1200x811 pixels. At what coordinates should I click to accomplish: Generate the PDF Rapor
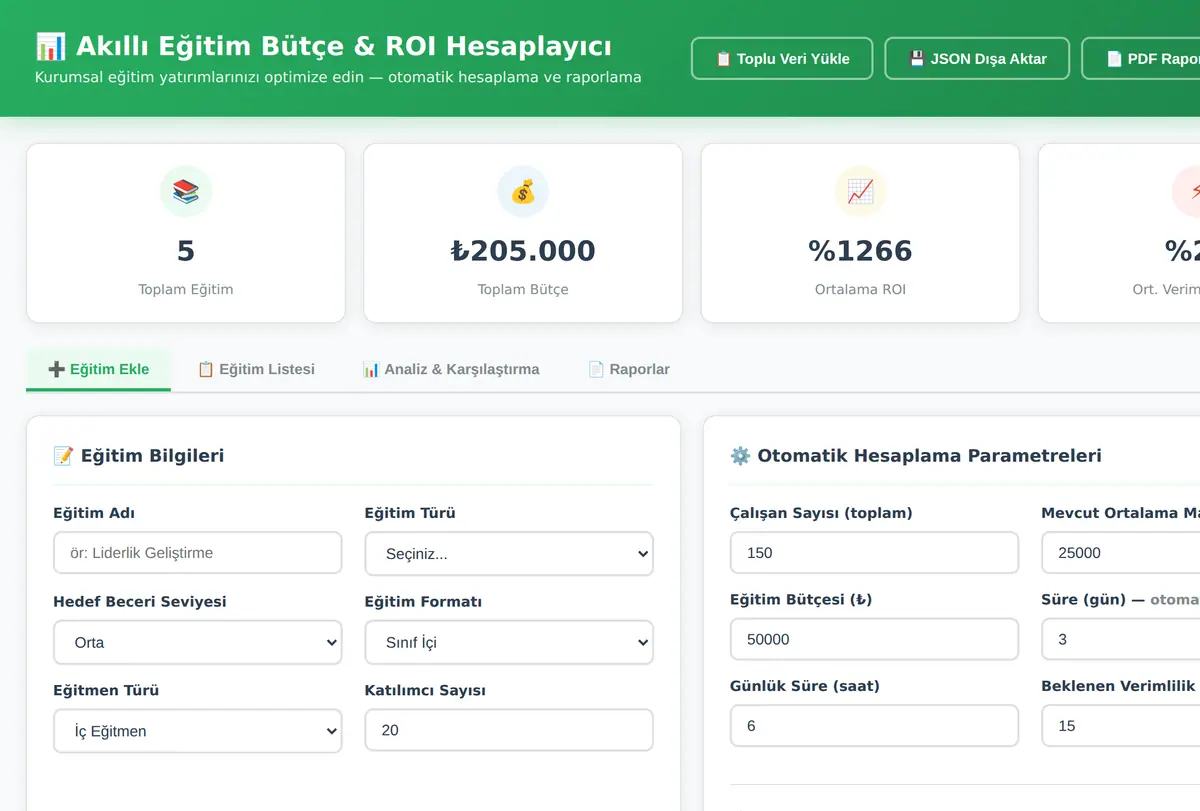click(x=1141, y=58)
